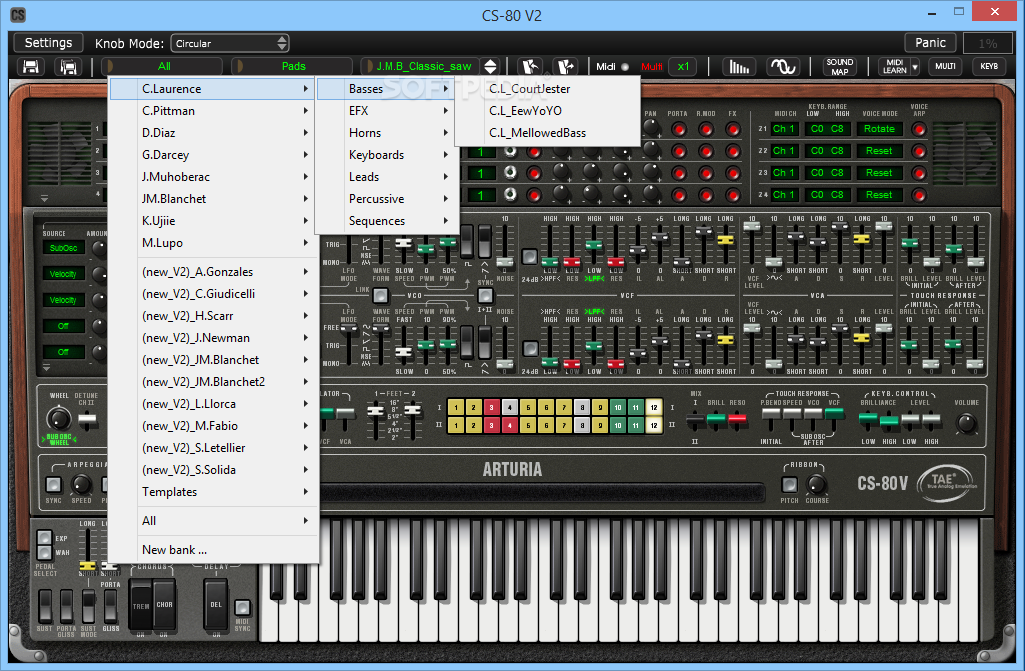Screen dimensions: 1025x671
Task: Open the Leads category submenu
Action: [386, 177]
